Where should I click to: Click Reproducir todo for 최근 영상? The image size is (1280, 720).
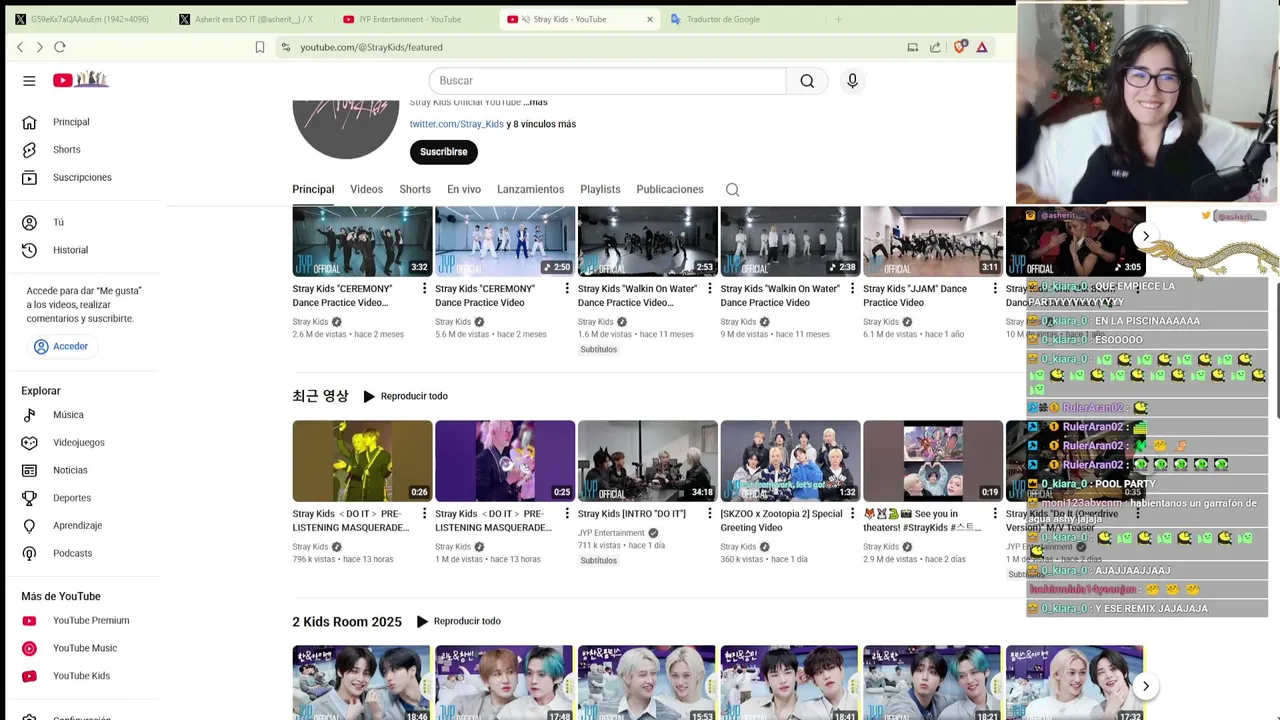[405, 397]
